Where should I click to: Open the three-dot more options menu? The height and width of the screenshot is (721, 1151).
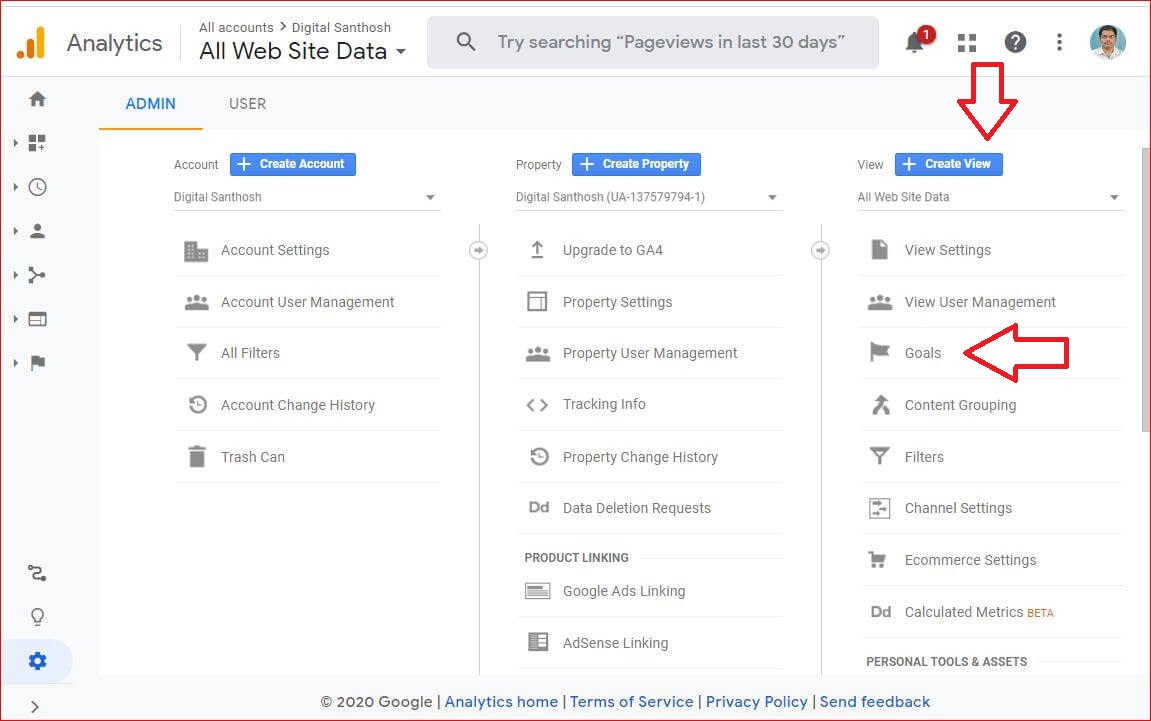(x=1059, y=43)
